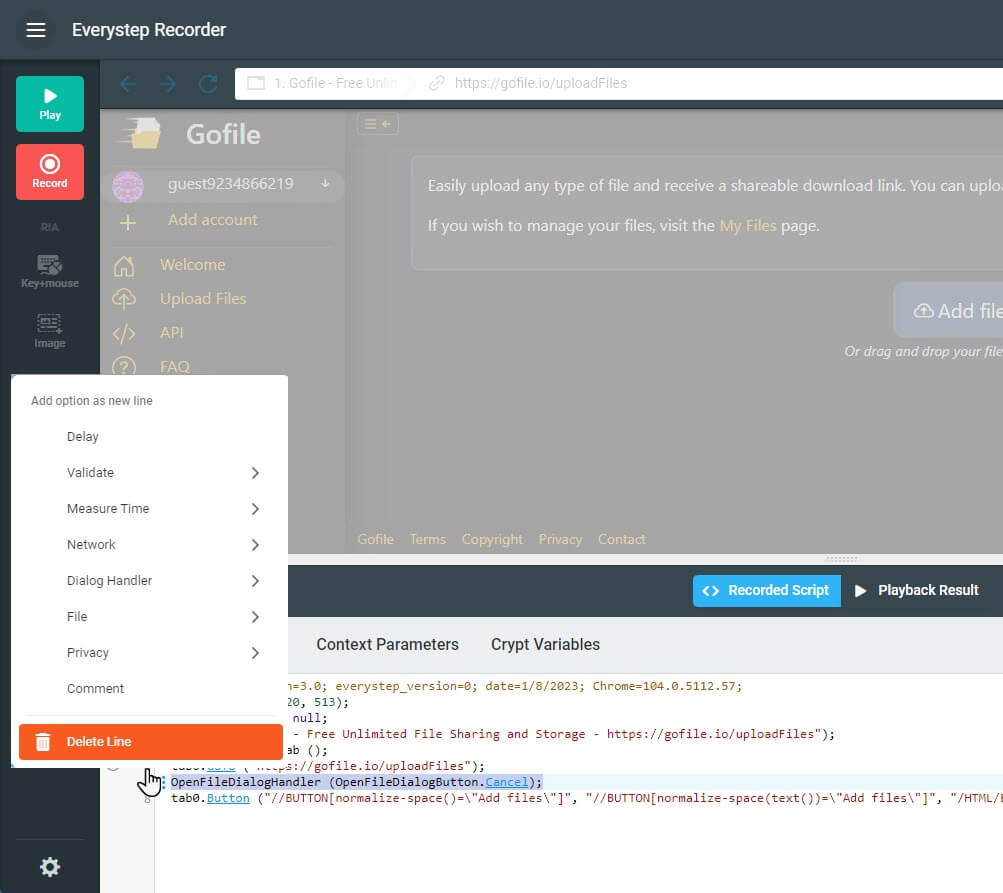Image resolution: width=1003 pixels, height=893 pixels.
Task: Expand the Measure Time submenu
Action: pos(151,509)
